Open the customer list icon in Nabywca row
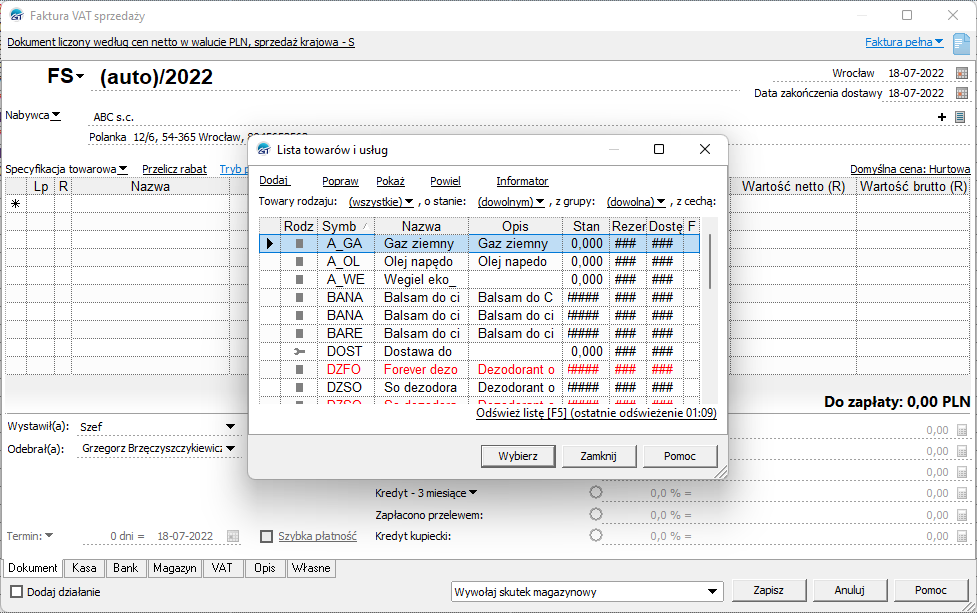Screen dimensions: 977x613 [x=960, y=117]
